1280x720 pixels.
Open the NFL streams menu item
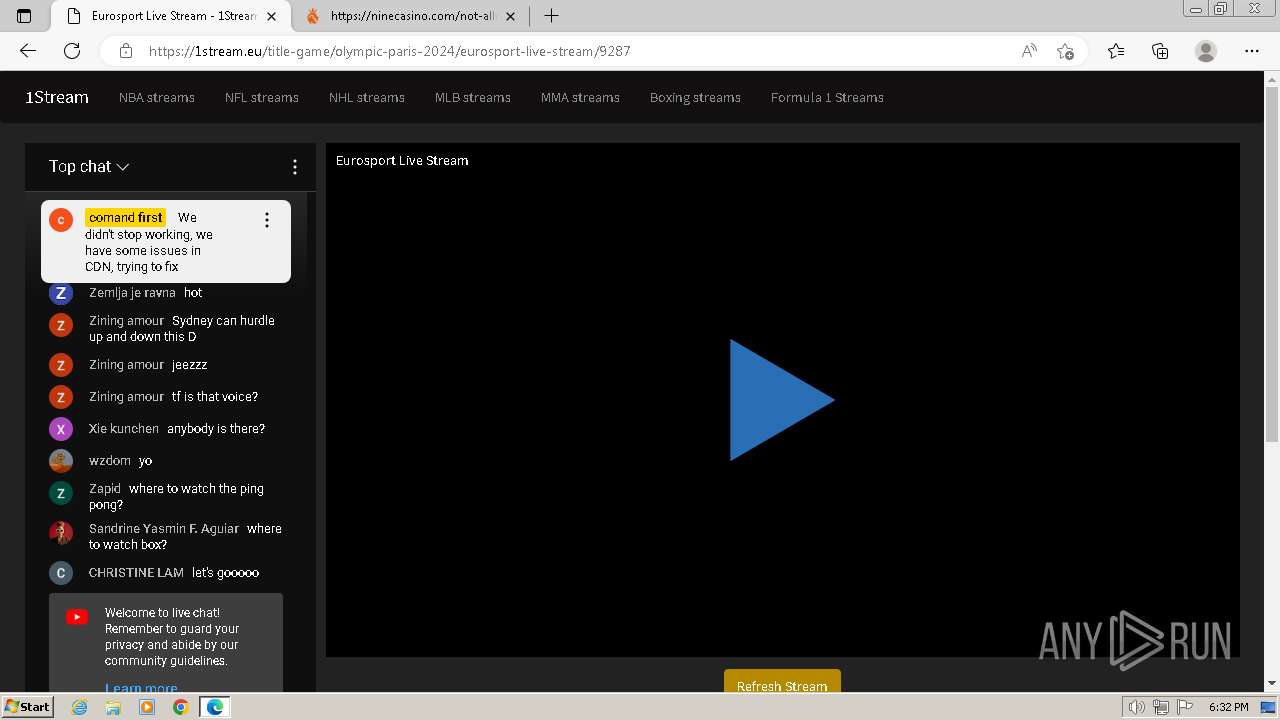click(262, 97)
